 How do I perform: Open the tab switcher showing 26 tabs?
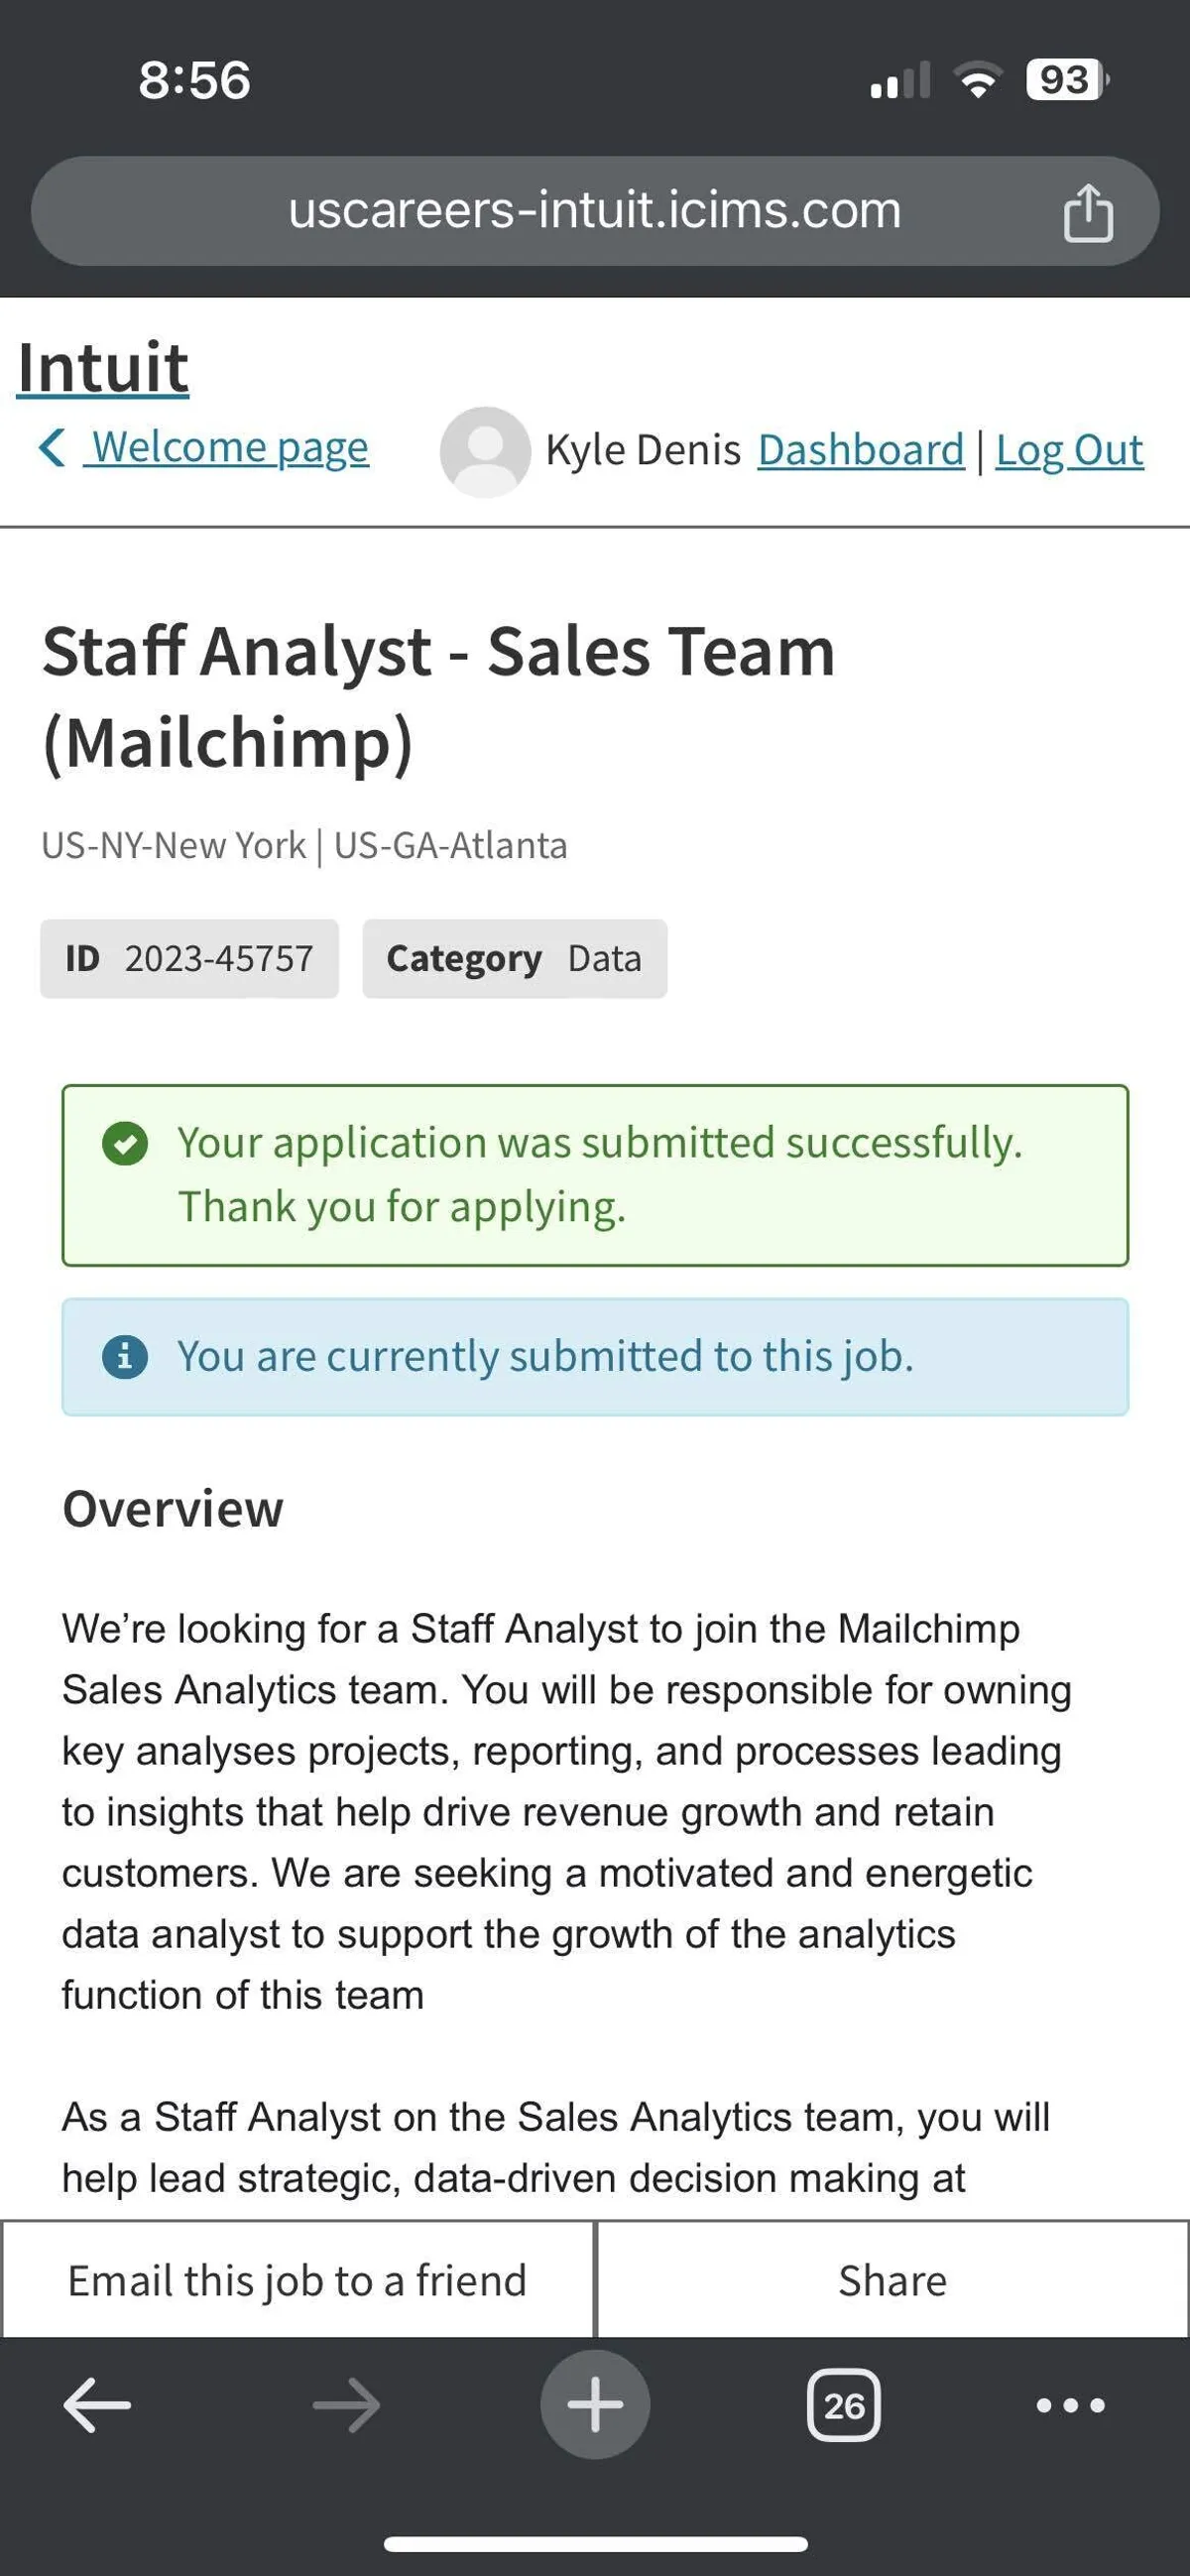[x=843, y=2404]
